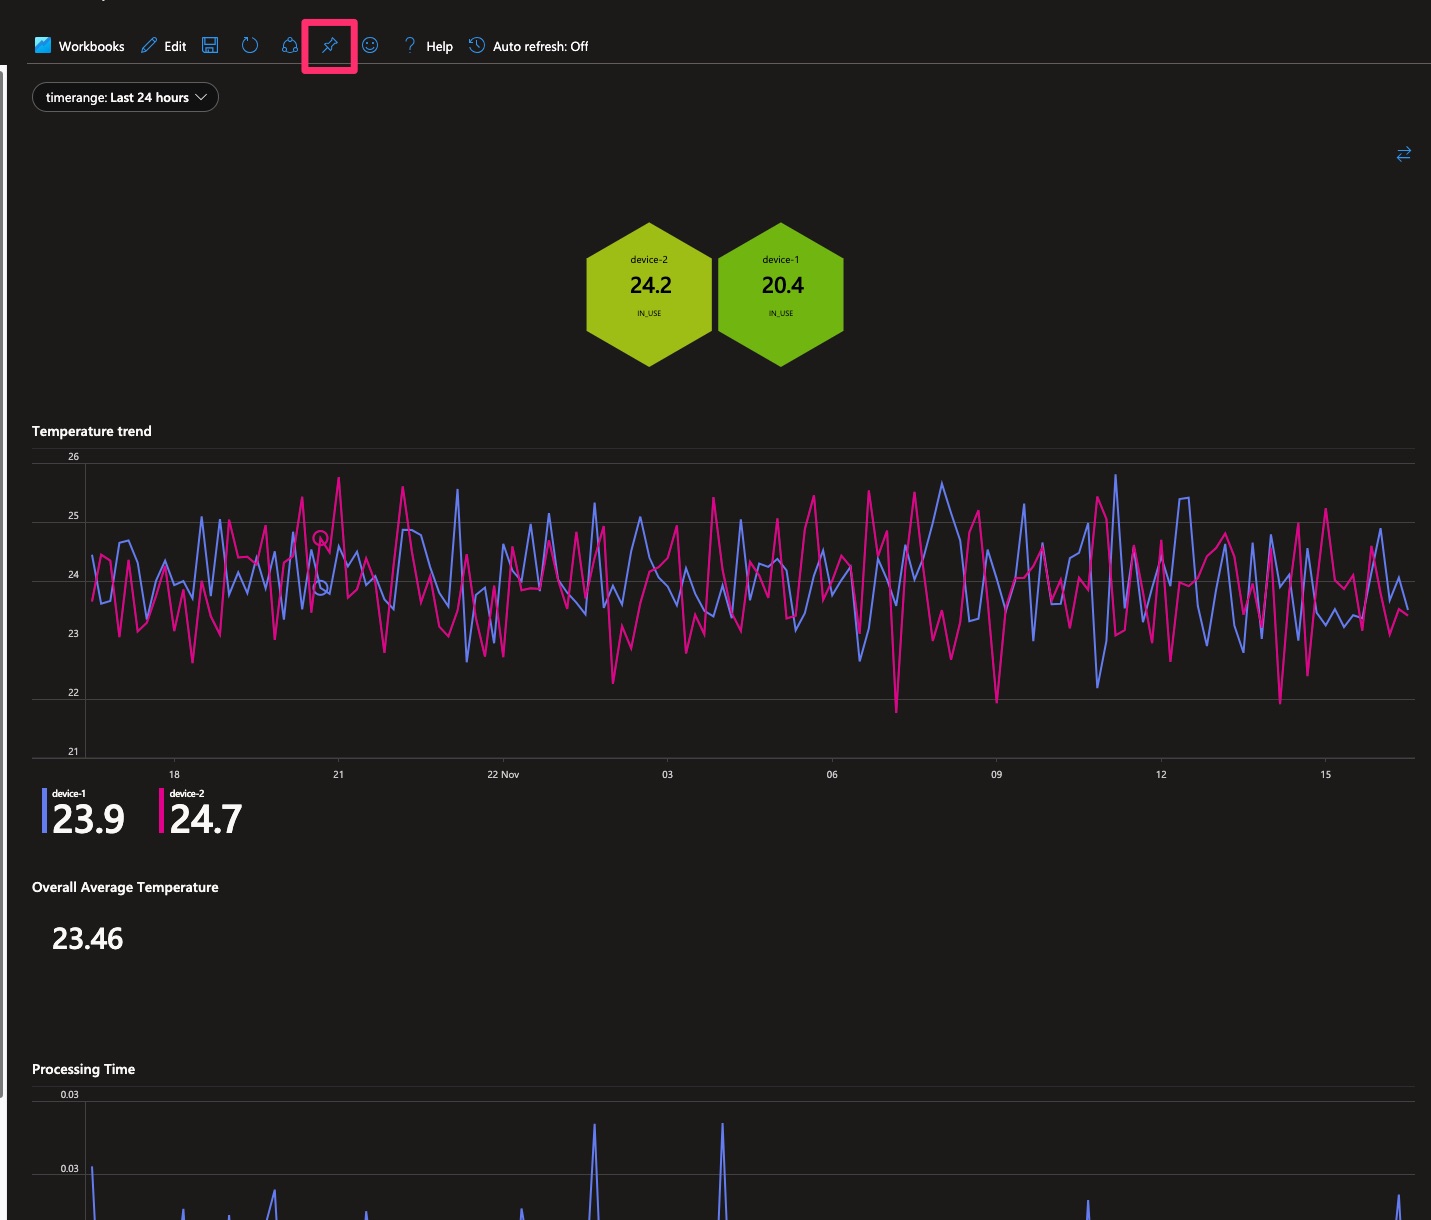Save the workbook with floppy disk icon

pos(210,45)
